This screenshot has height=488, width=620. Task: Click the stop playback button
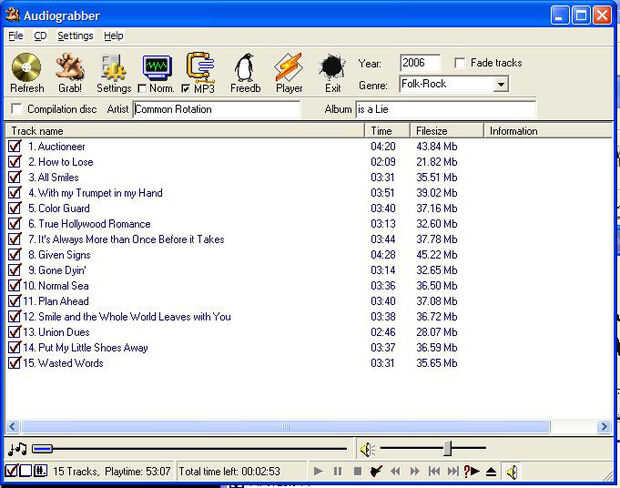pos(357,471)
